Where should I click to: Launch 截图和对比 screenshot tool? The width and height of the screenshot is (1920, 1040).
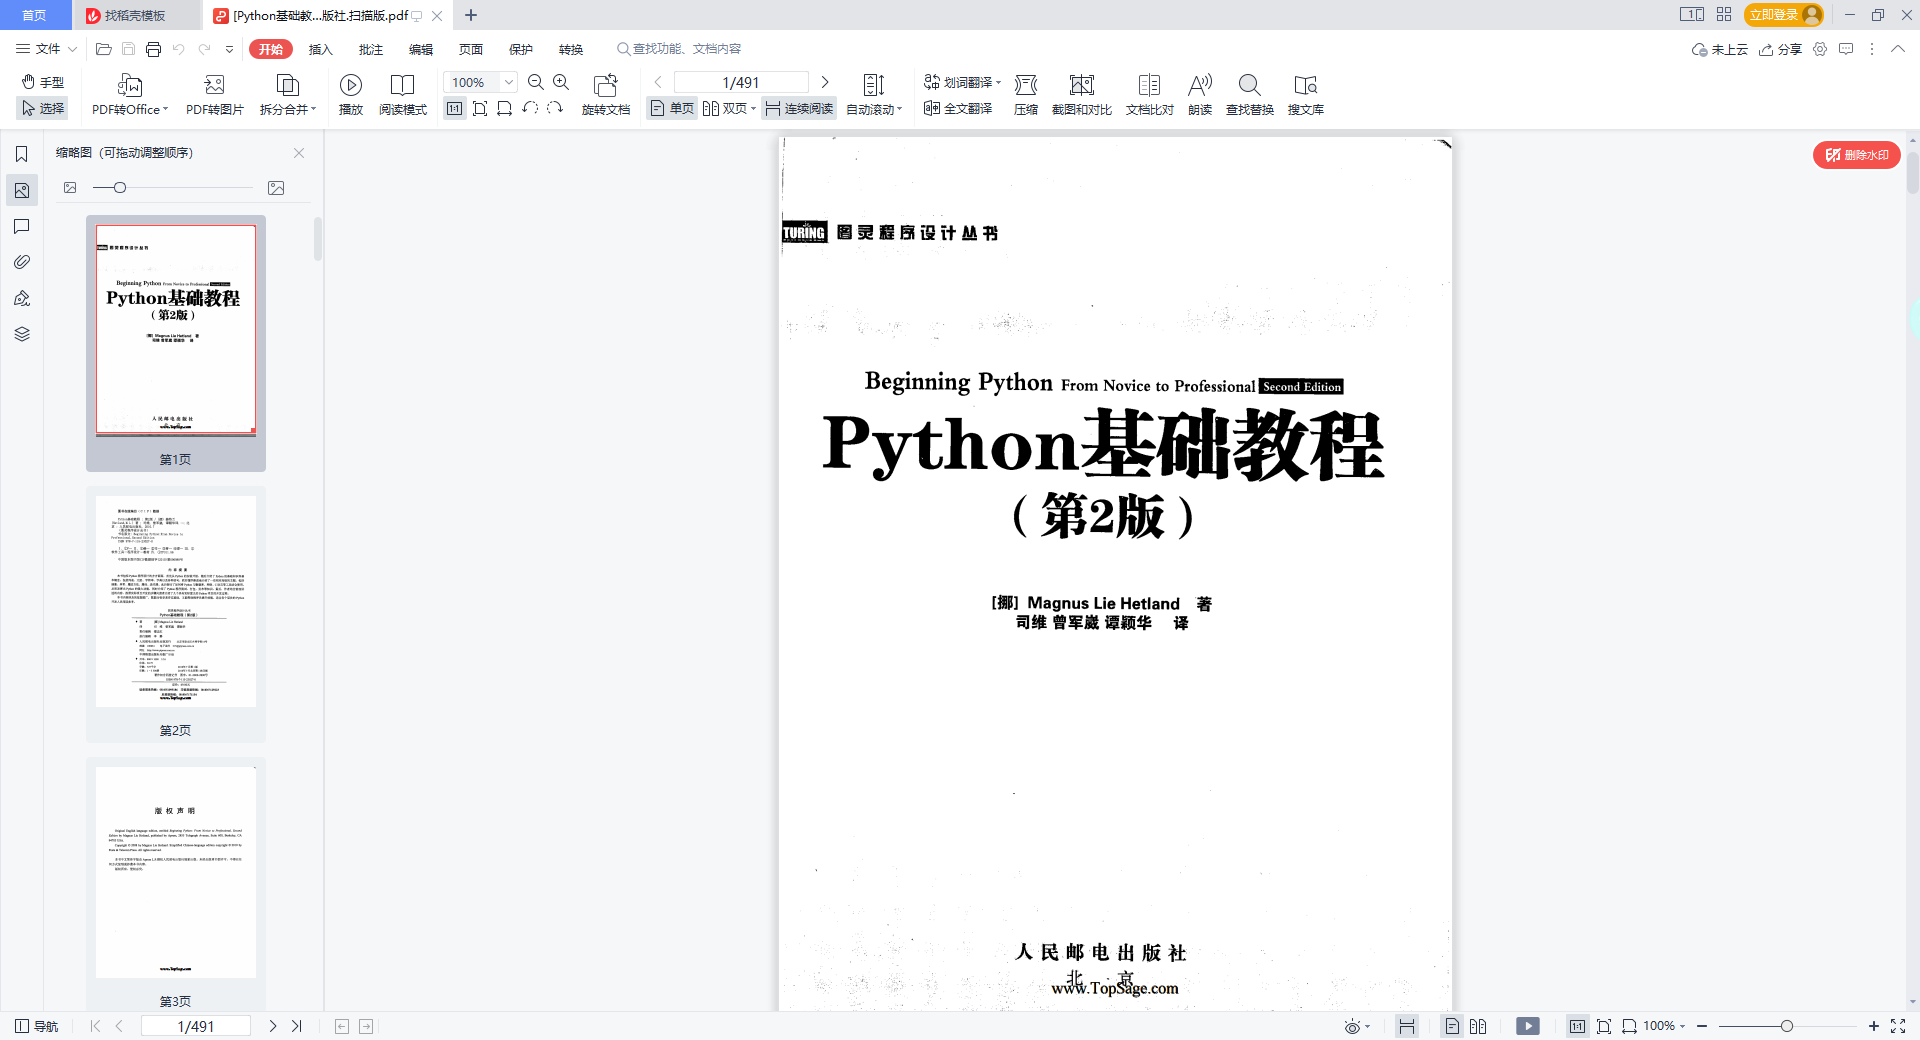1082,95
